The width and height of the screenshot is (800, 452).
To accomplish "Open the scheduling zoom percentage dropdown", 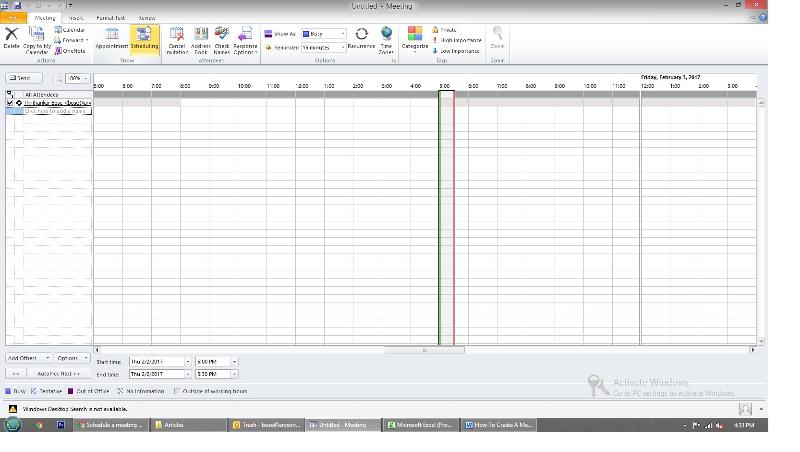I will [x=86, y=78].
